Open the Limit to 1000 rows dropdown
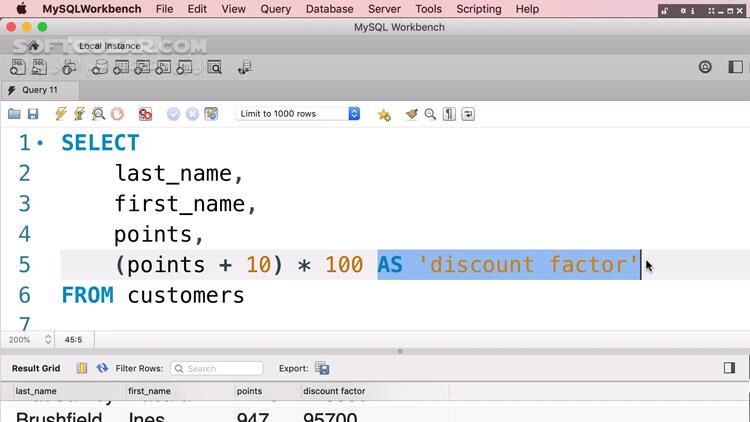750x422 pixels. pyautogui.click(x=297, y=114)
